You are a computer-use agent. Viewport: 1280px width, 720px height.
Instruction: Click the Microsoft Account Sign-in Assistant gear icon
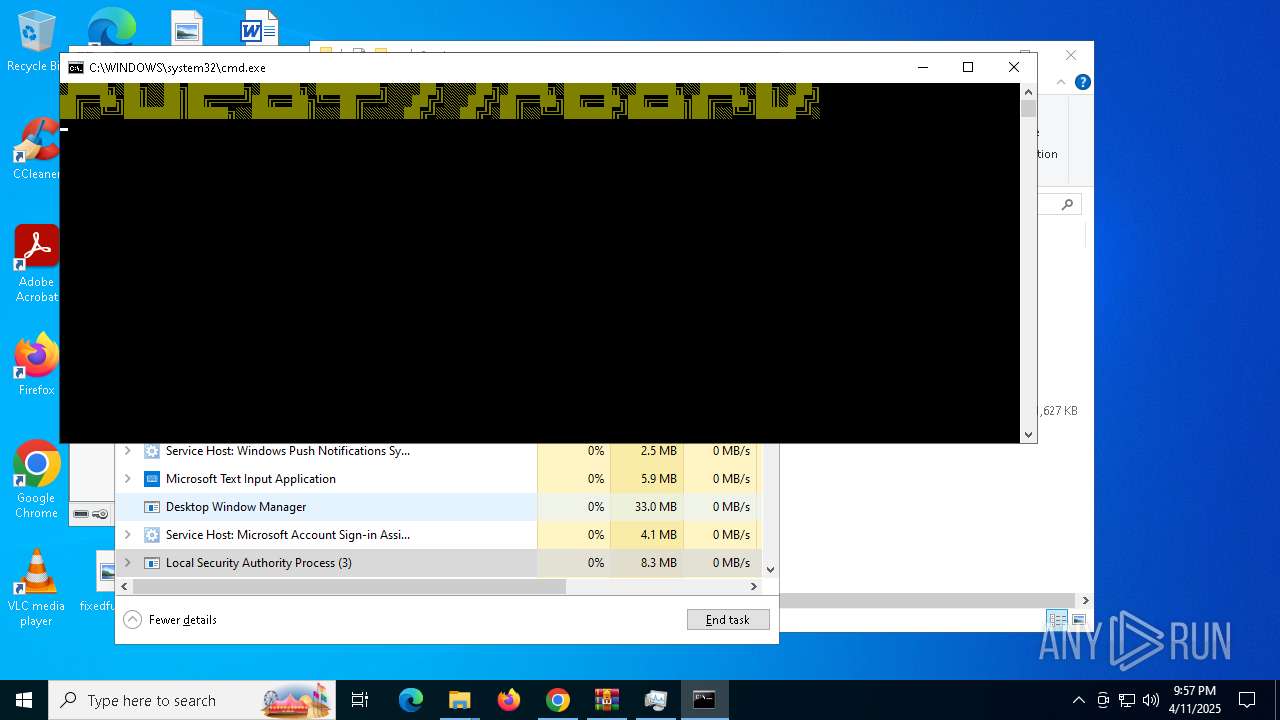[x=152, y=535]
